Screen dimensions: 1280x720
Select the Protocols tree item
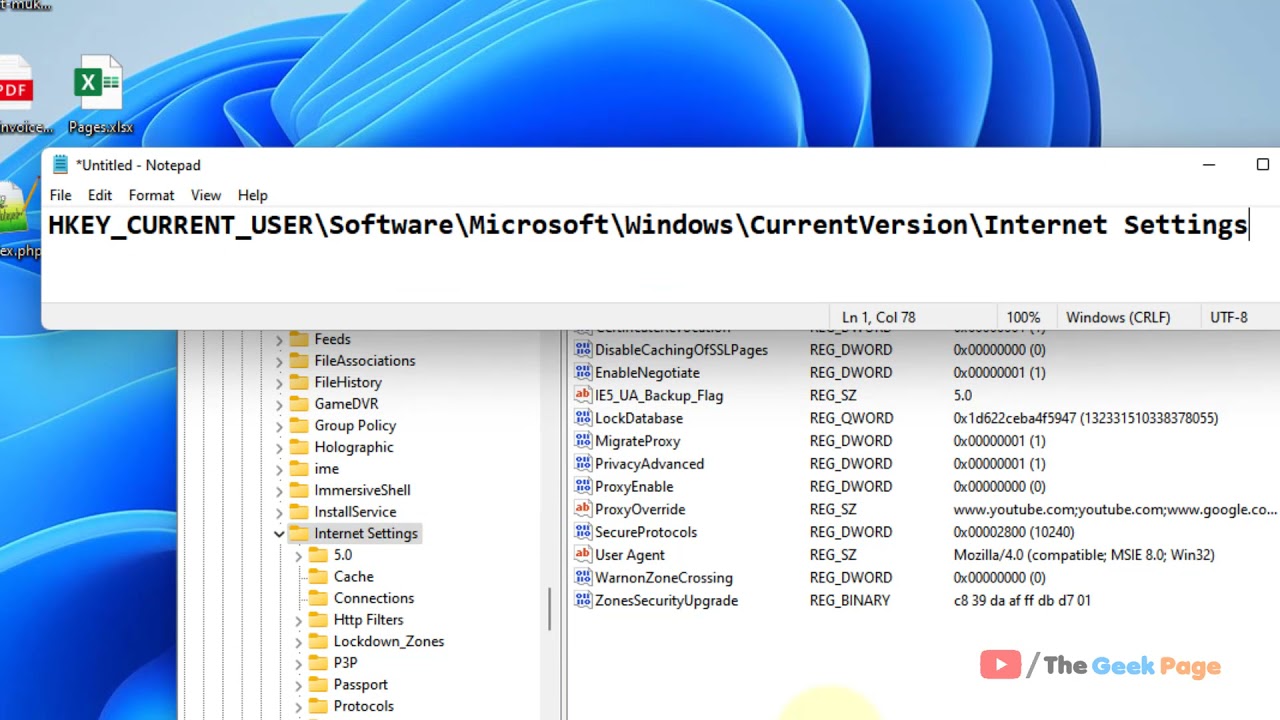(x=363, y=706)
